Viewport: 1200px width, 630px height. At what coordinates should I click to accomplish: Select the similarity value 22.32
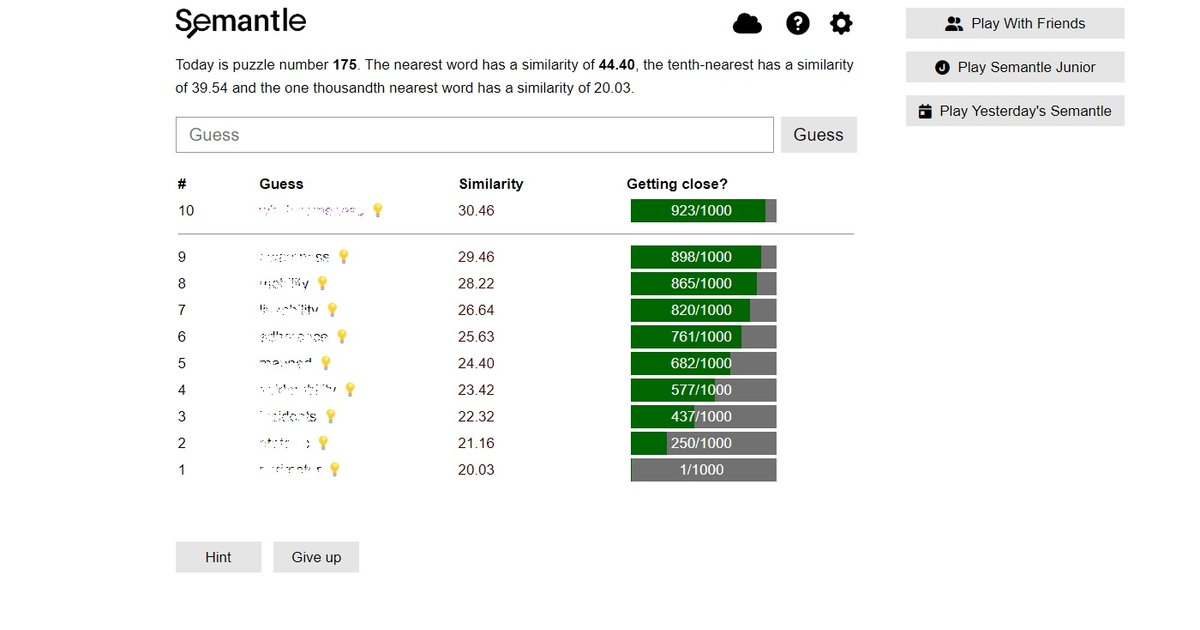476,416
